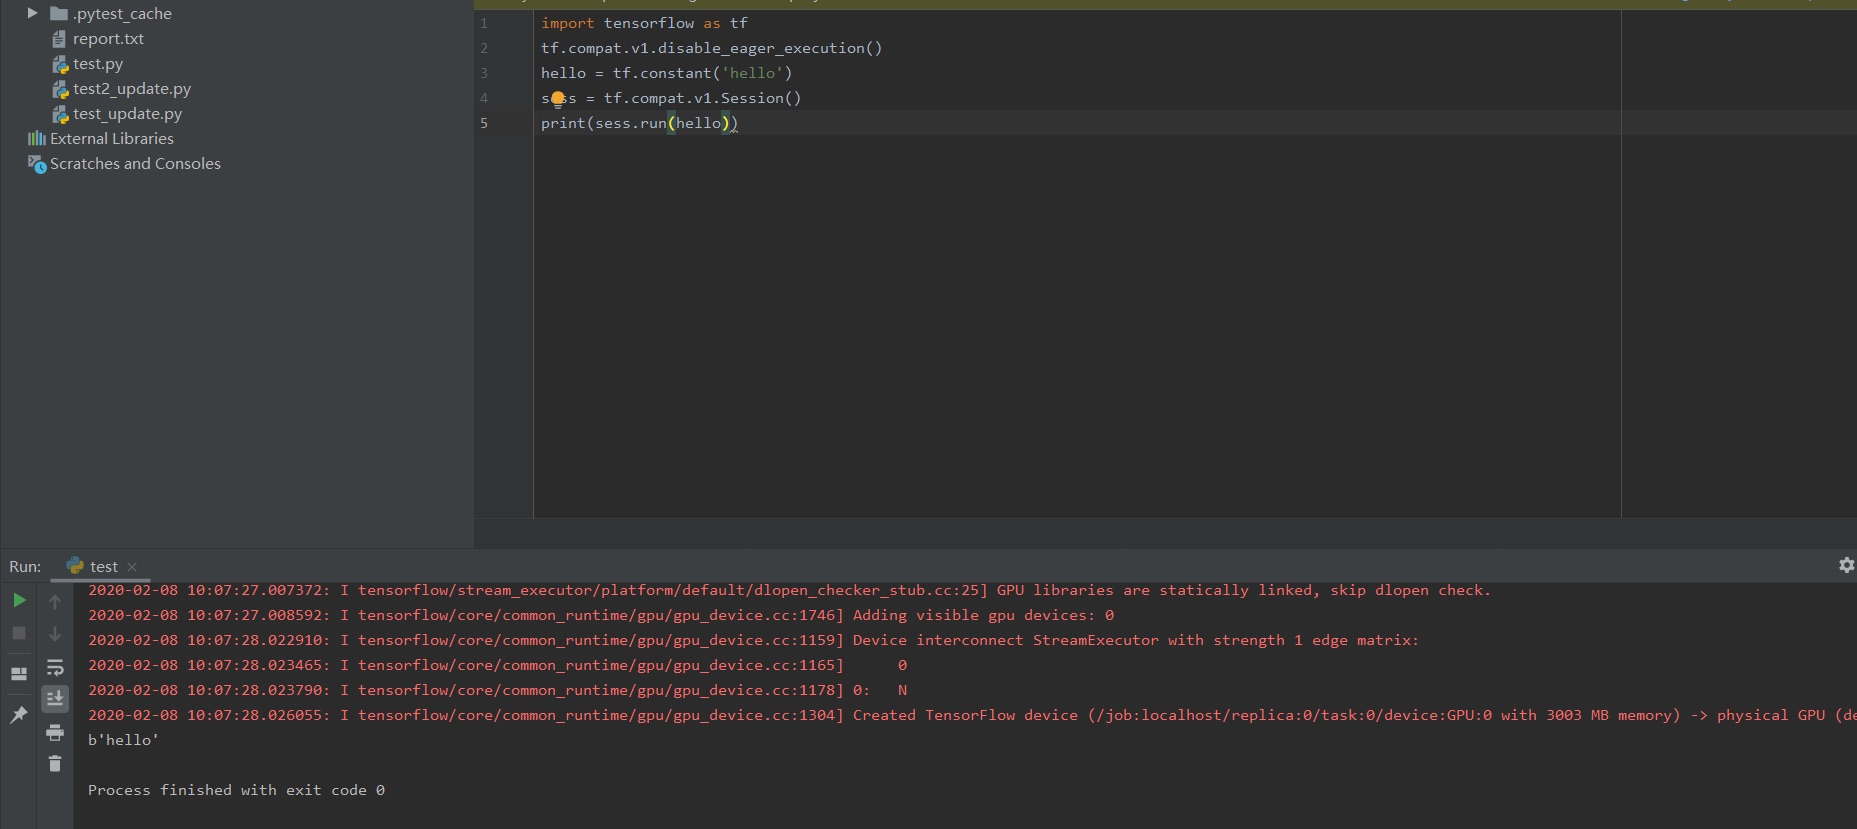Click the gpu_device.cc:1165 log line
Viewport: 1857px width, 829px height.
(497, 665)
